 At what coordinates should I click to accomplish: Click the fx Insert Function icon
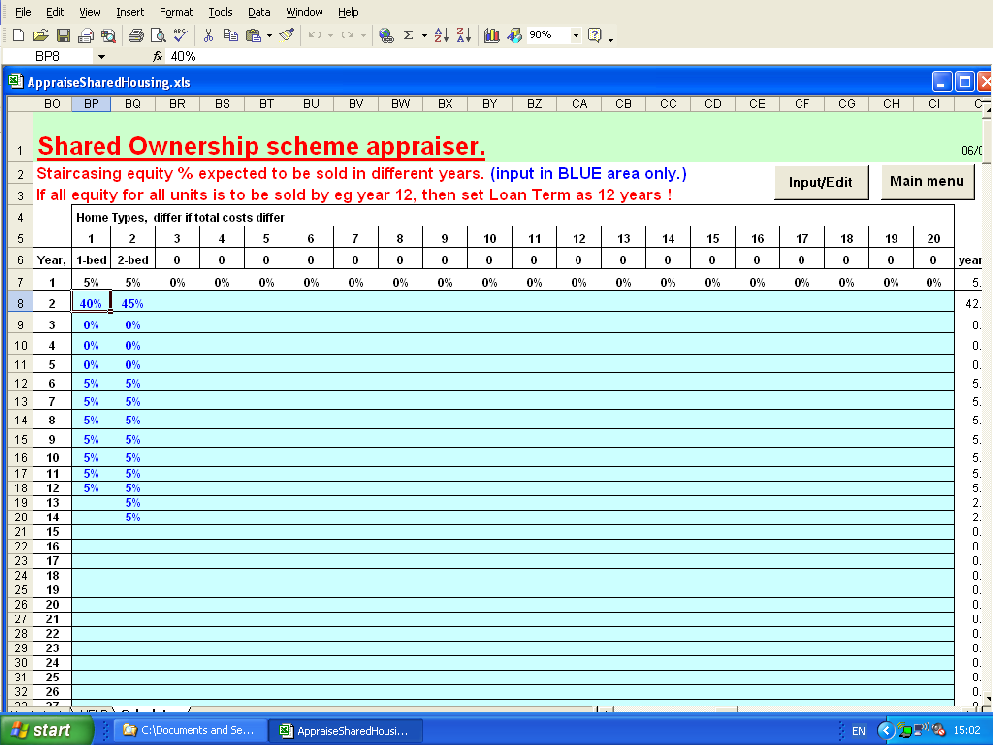tap(157, 56)
